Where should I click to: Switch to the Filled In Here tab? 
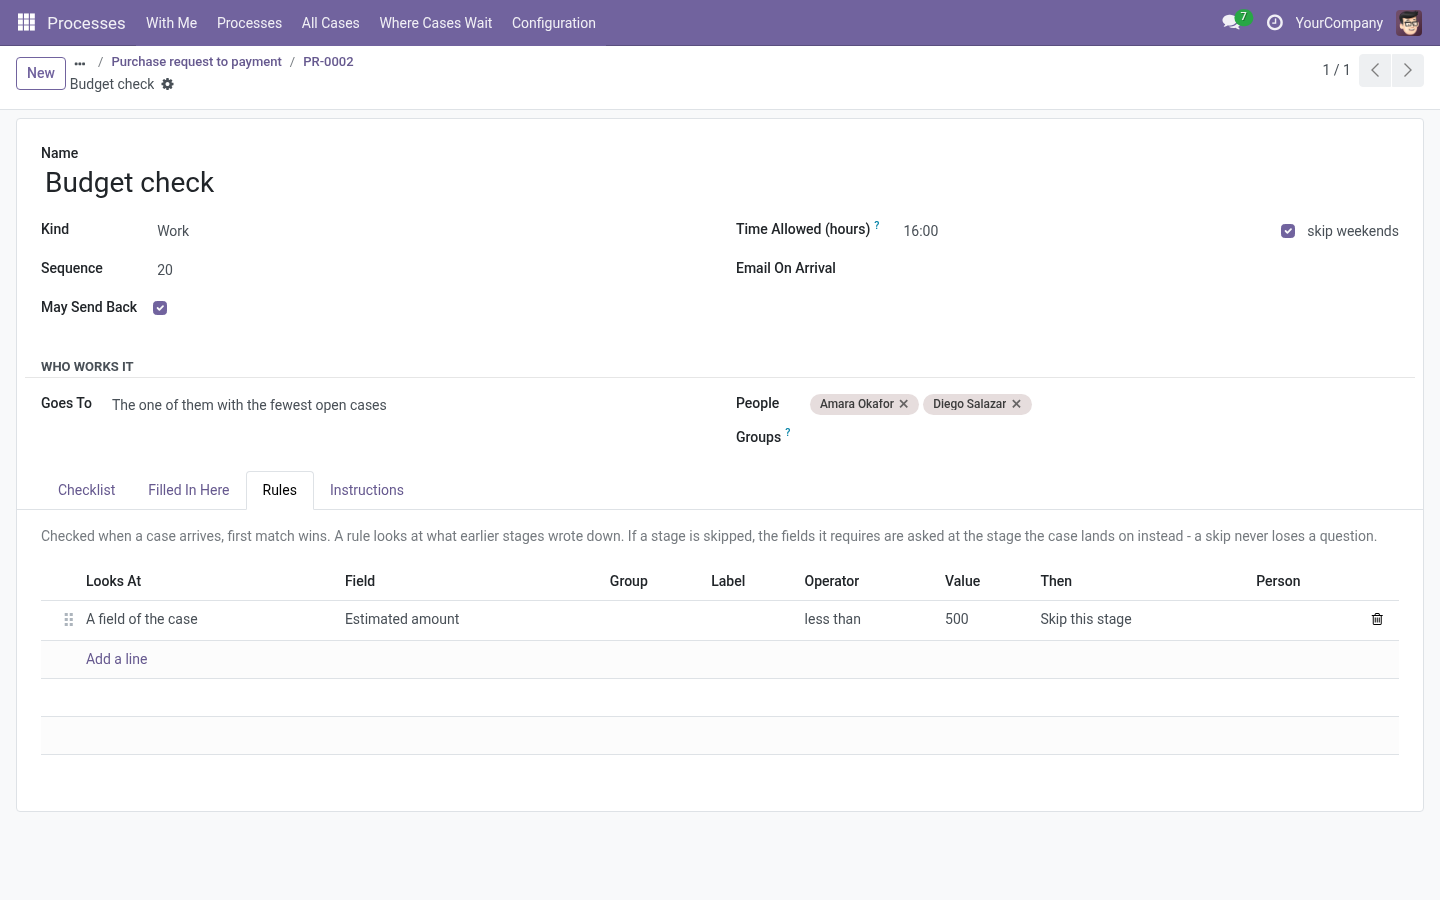pyautogui.click(x=189, y=490)
